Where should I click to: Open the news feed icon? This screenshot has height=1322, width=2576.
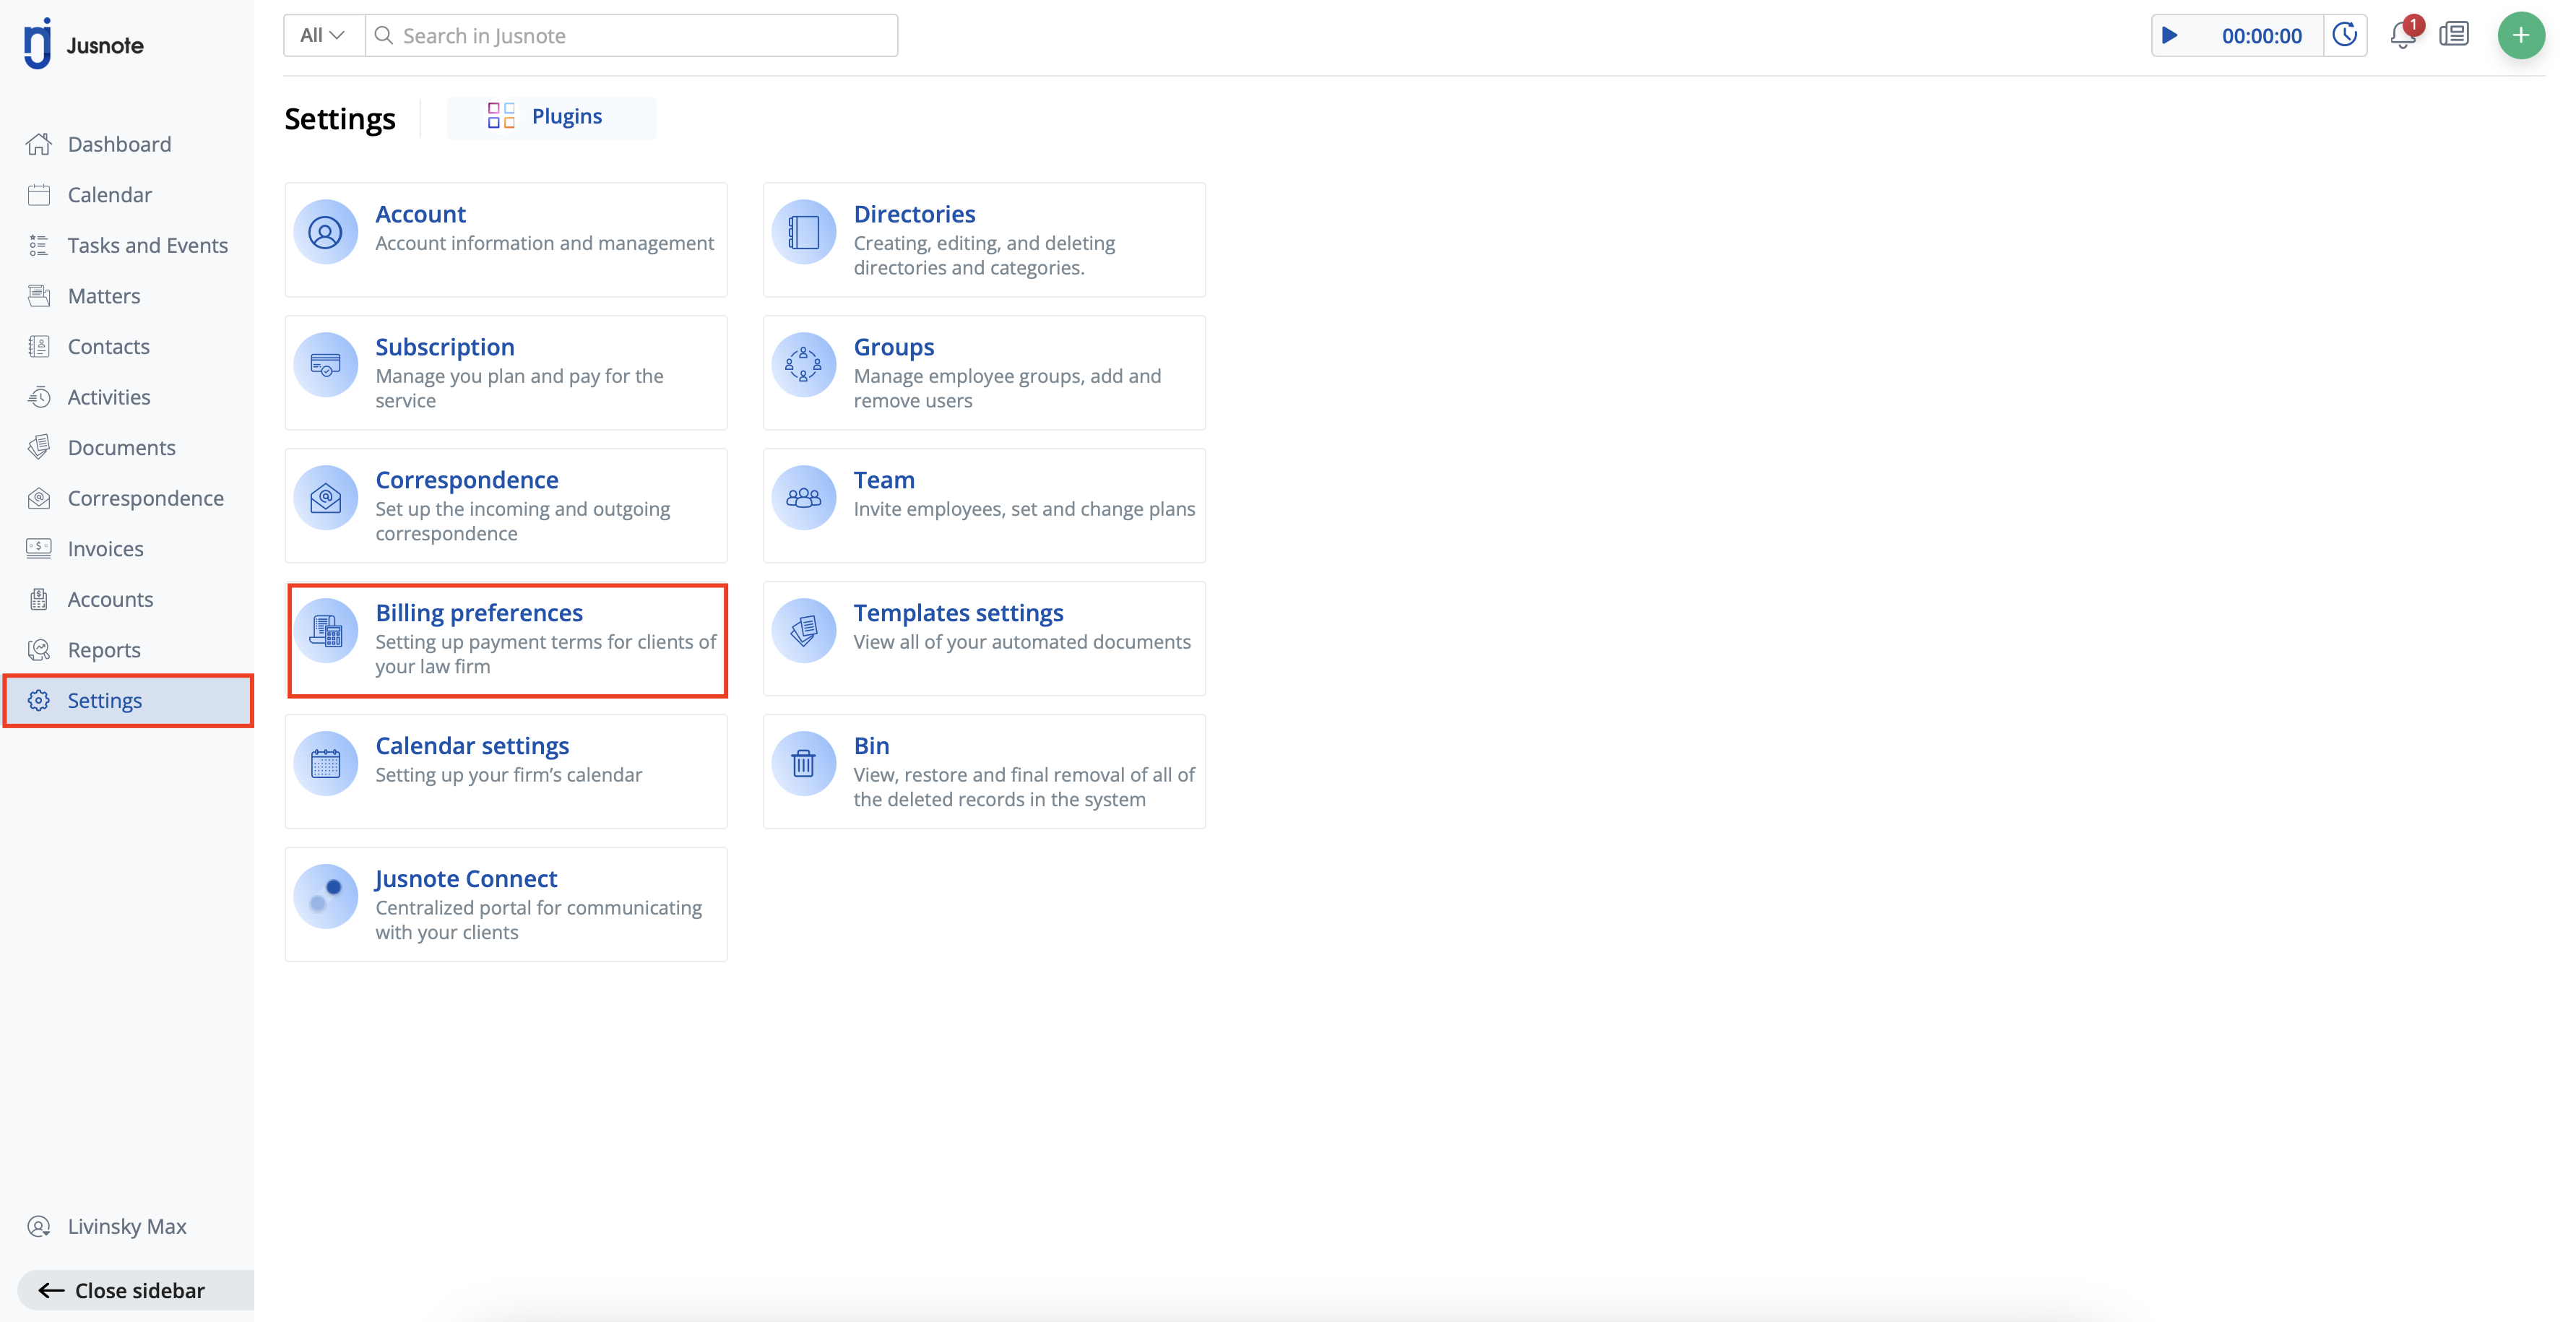(x=2454, y=35)
